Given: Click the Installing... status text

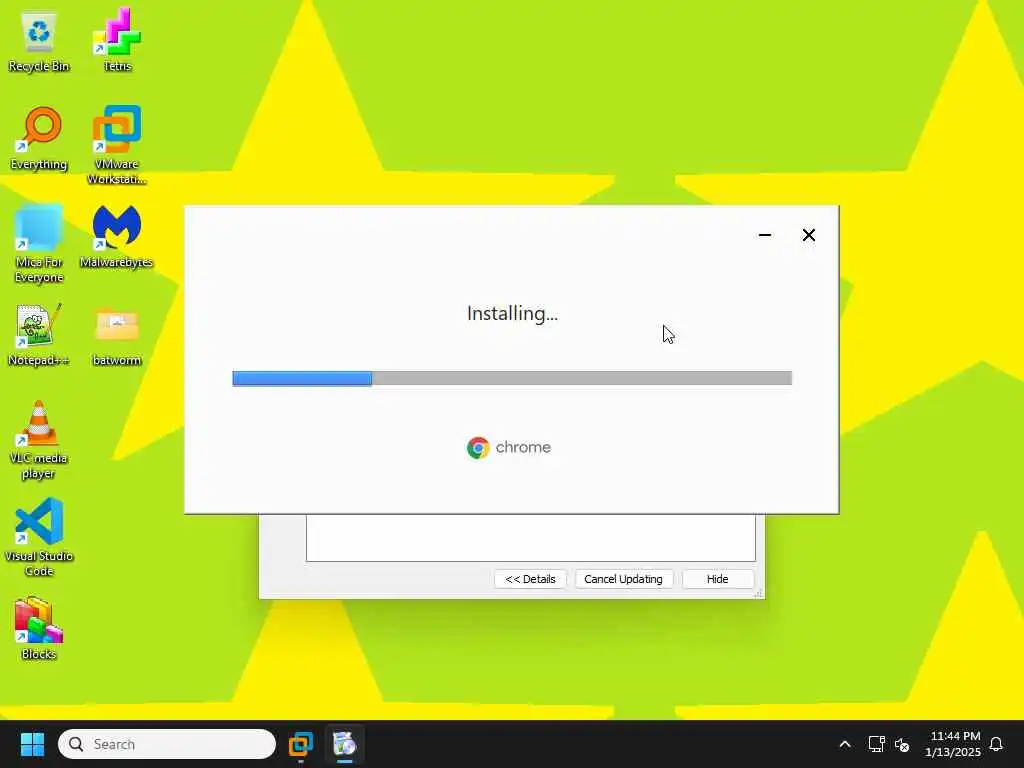Looking at the screenshot, I should pyautogui.click(x=512, y=313).
